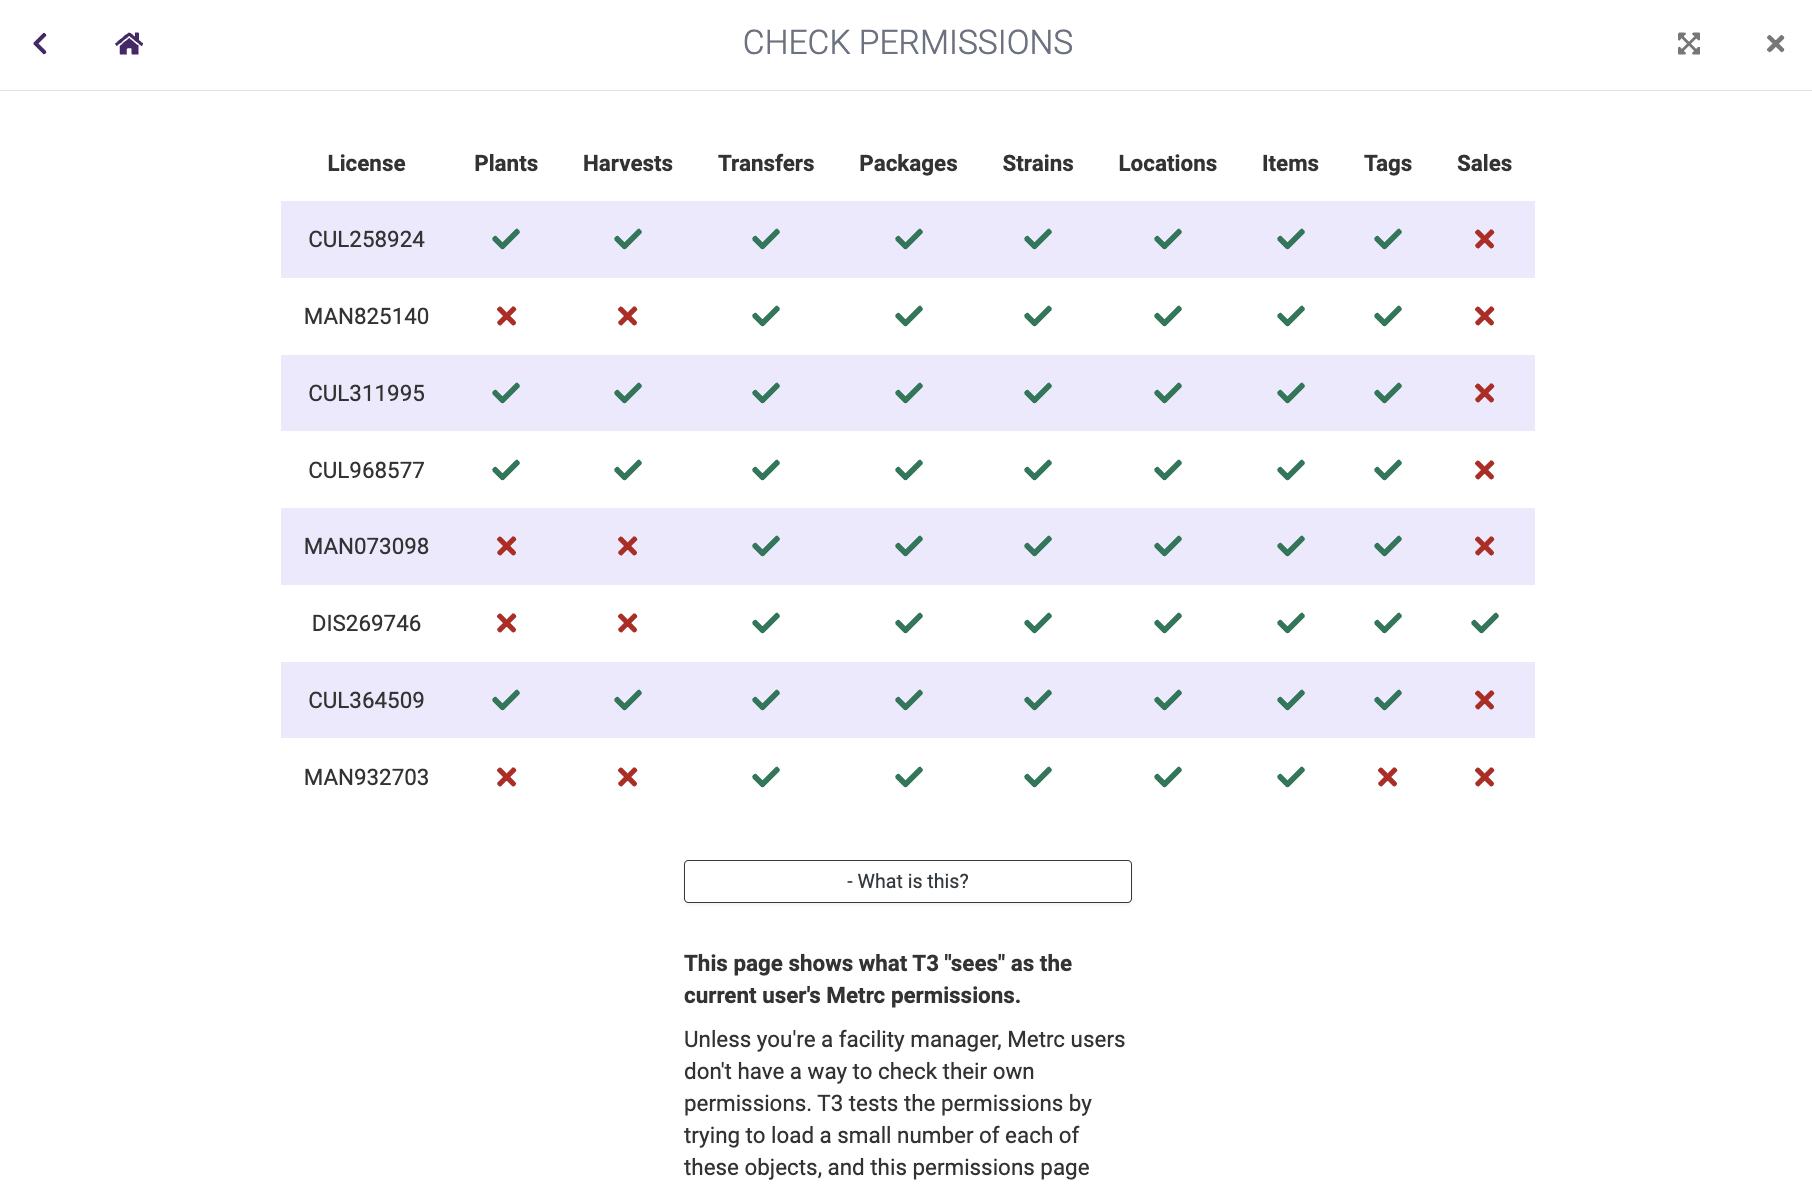Viewport: 1812px width, 1186px height.
Task: Click the Locations column header
Action: tap(1167, 163)
